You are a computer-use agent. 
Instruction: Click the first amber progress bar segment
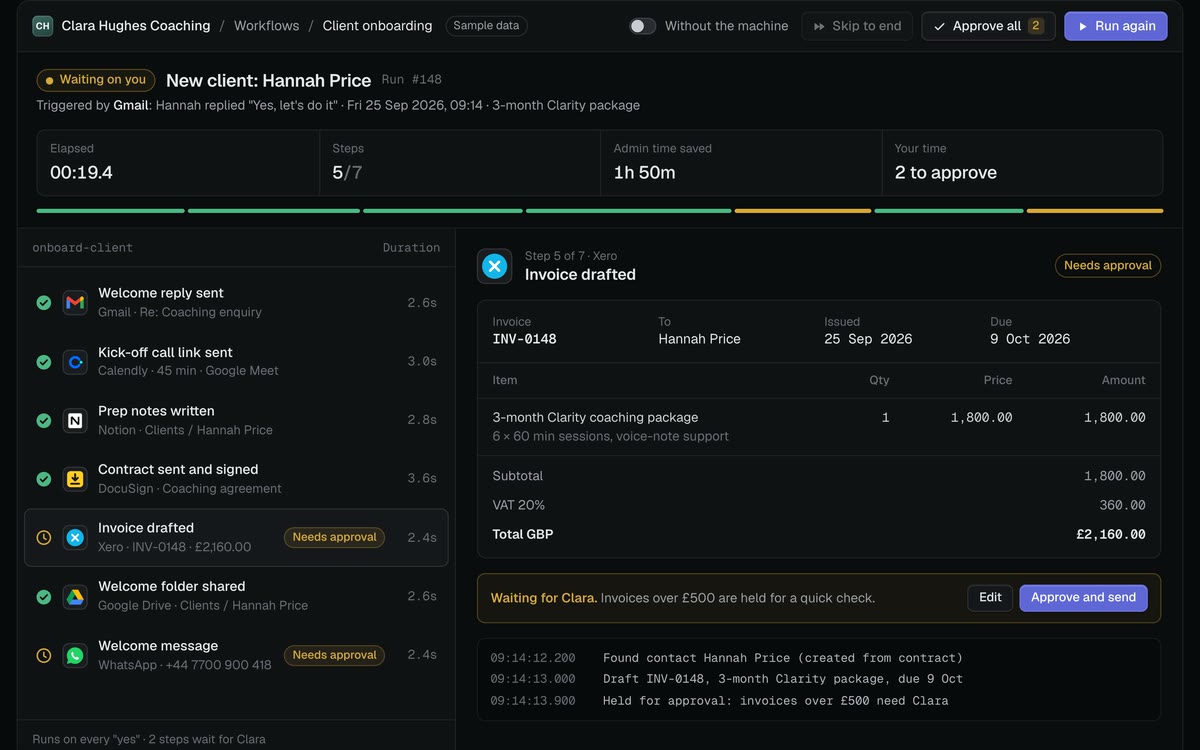802,211
